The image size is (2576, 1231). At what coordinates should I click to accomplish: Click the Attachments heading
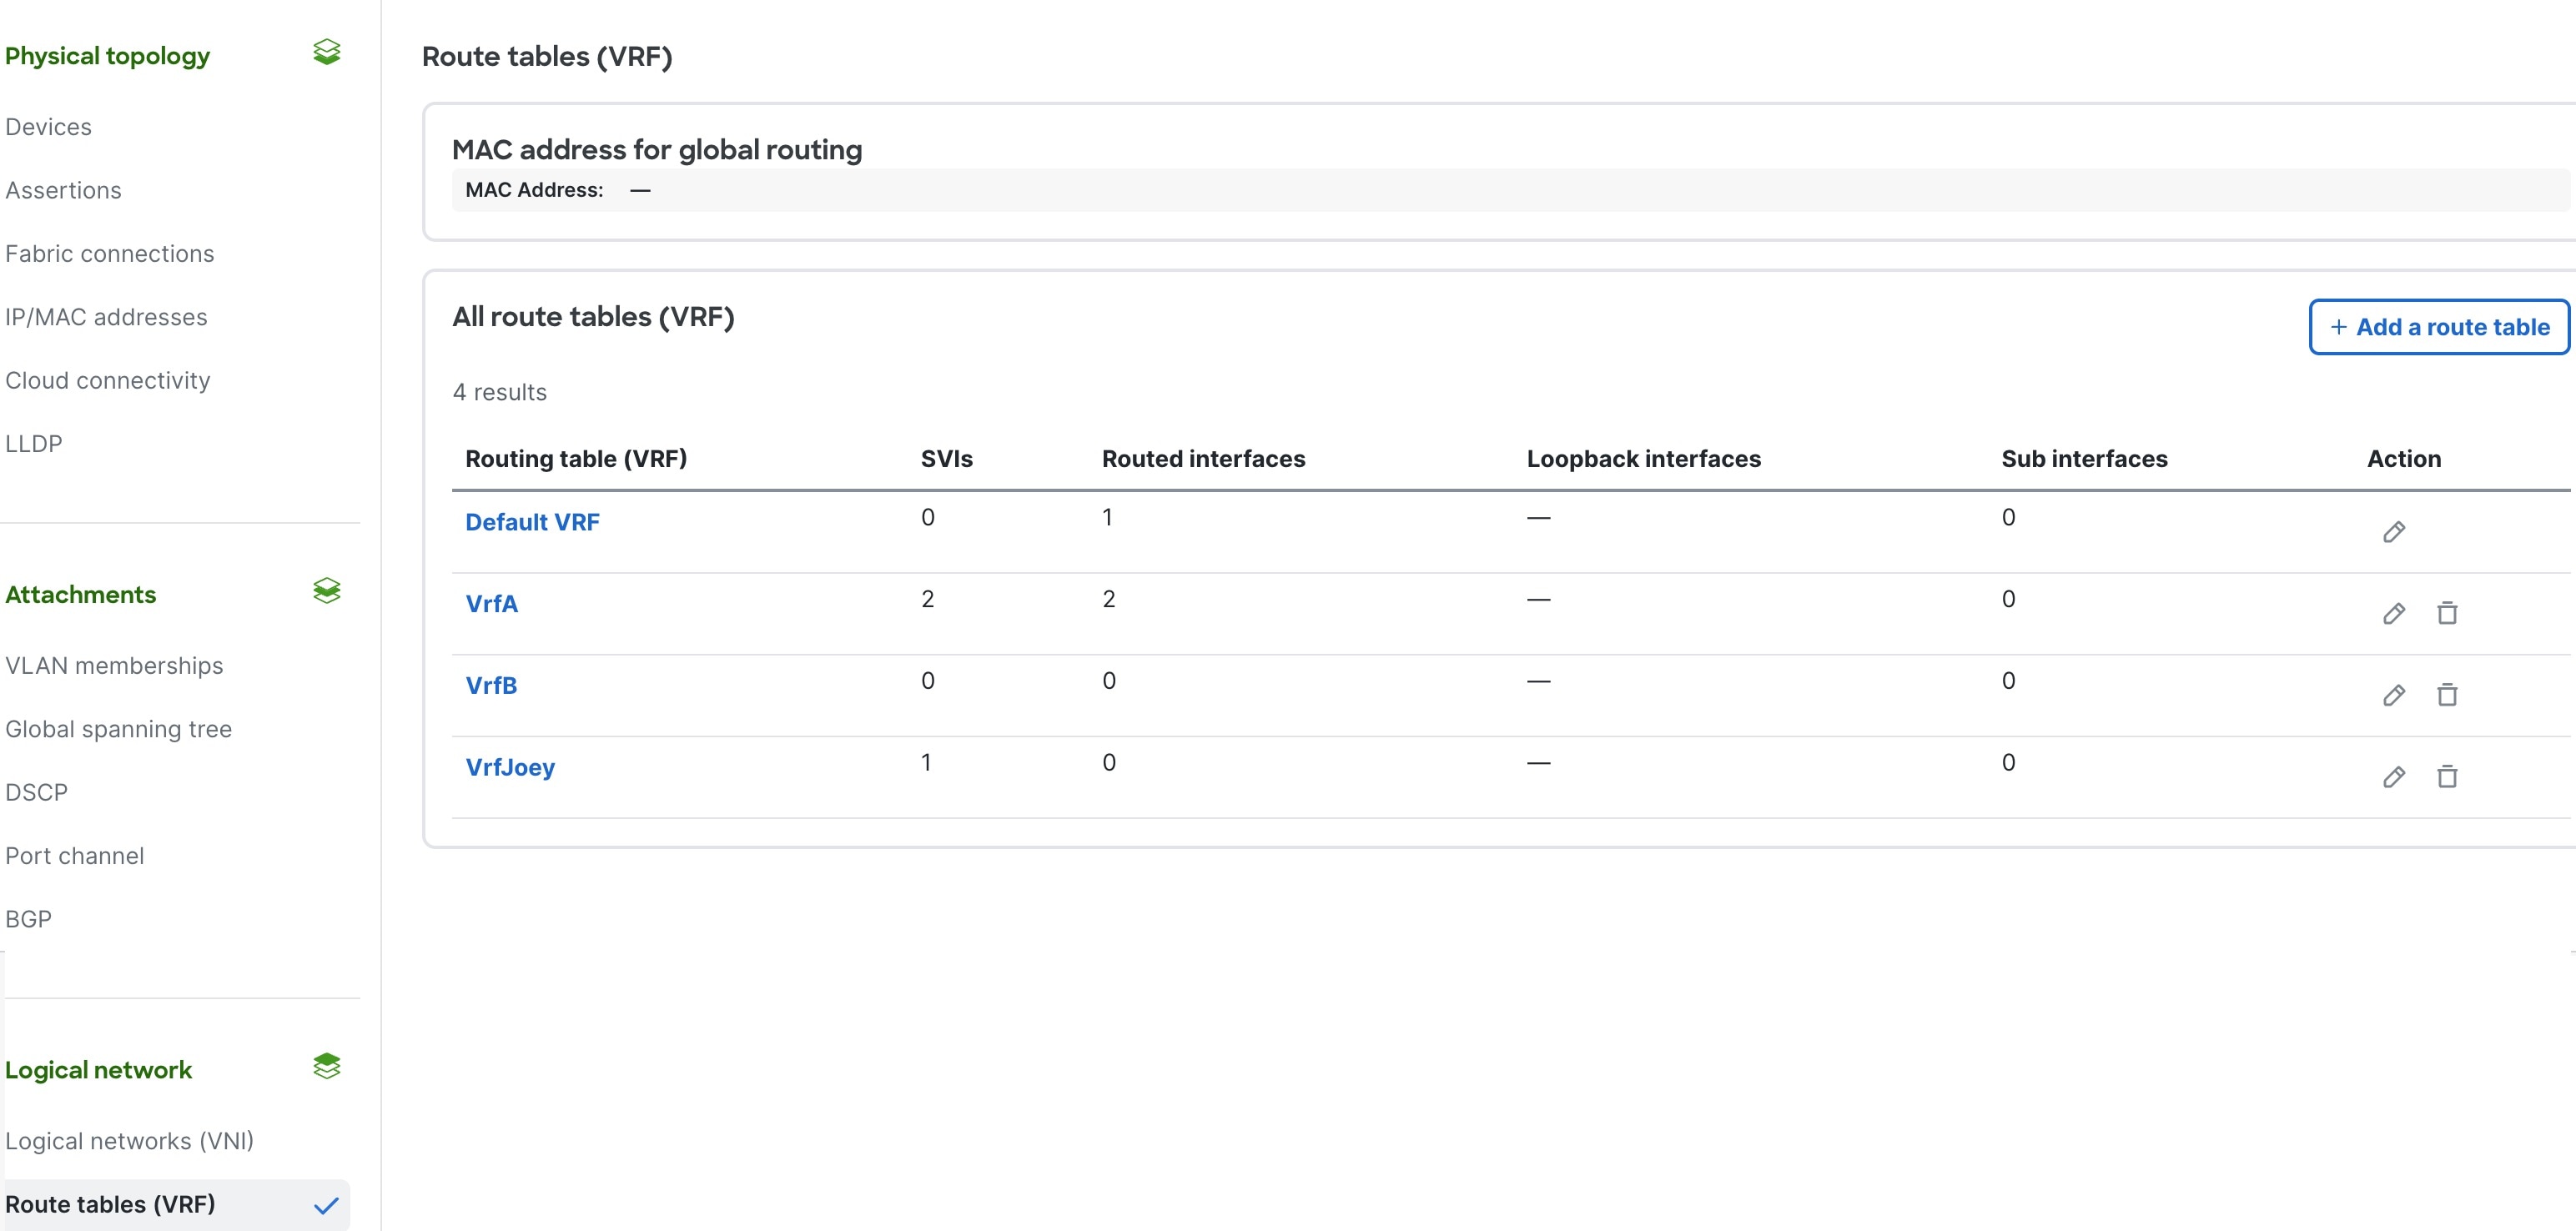click(80, 595)
